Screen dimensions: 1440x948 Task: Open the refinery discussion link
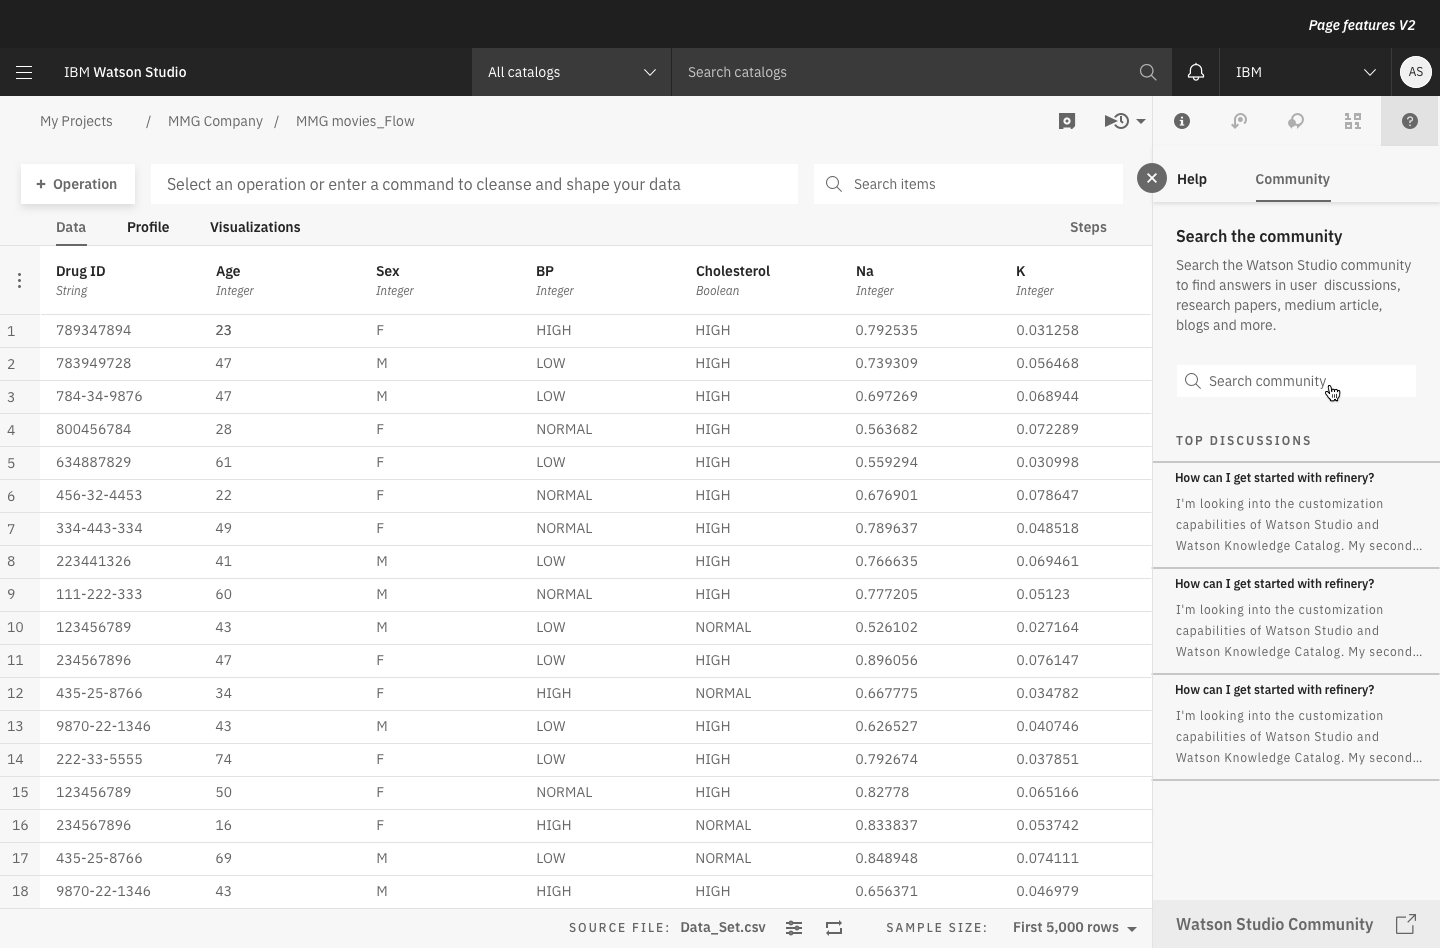(1274, 478)
